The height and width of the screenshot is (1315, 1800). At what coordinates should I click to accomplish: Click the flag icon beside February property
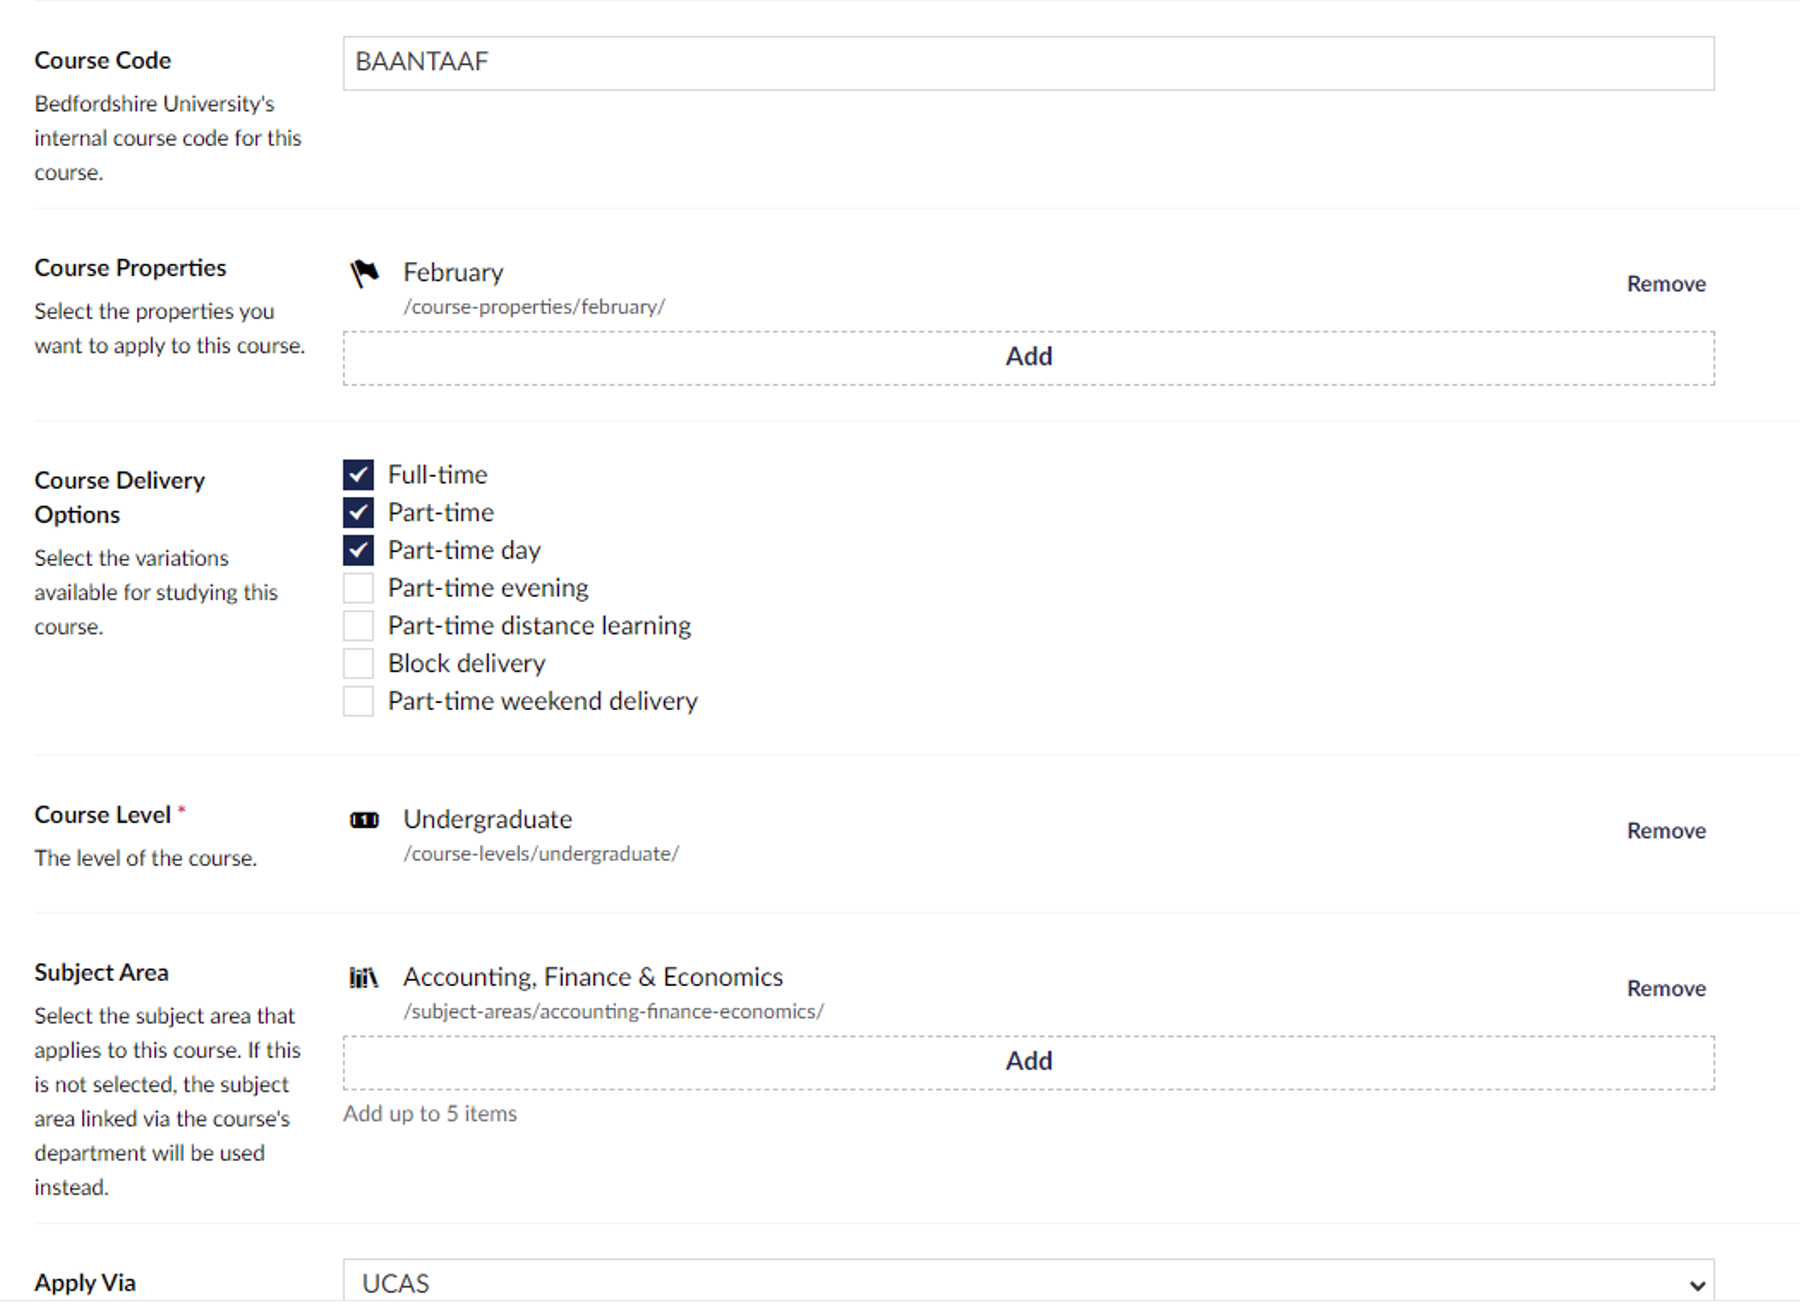pos(363,273)
